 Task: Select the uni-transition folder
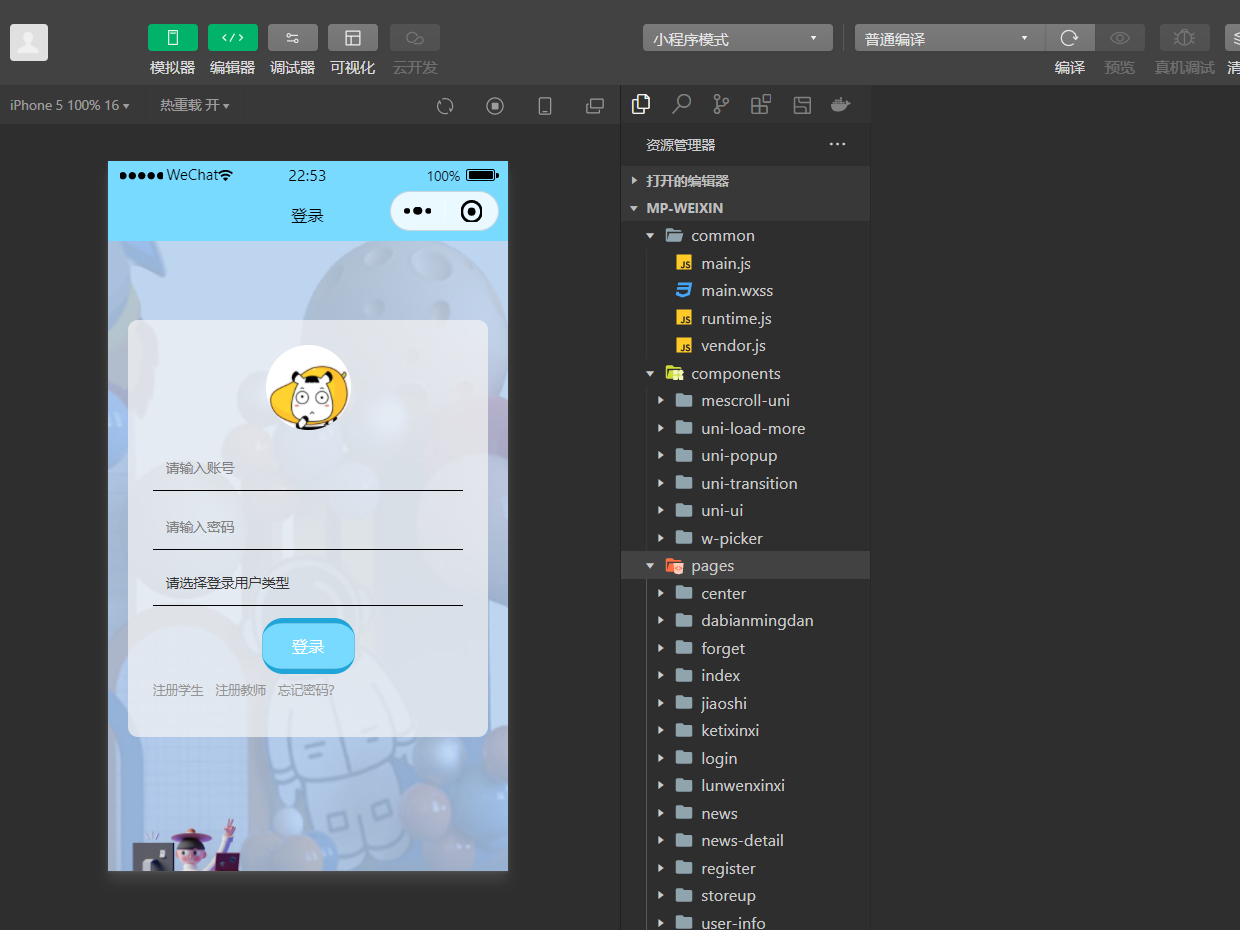(745, 483)
